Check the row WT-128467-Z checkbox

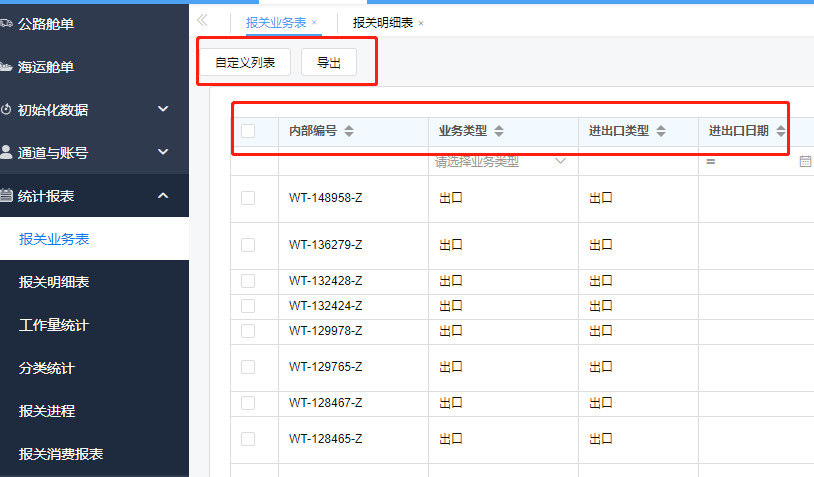248,403
